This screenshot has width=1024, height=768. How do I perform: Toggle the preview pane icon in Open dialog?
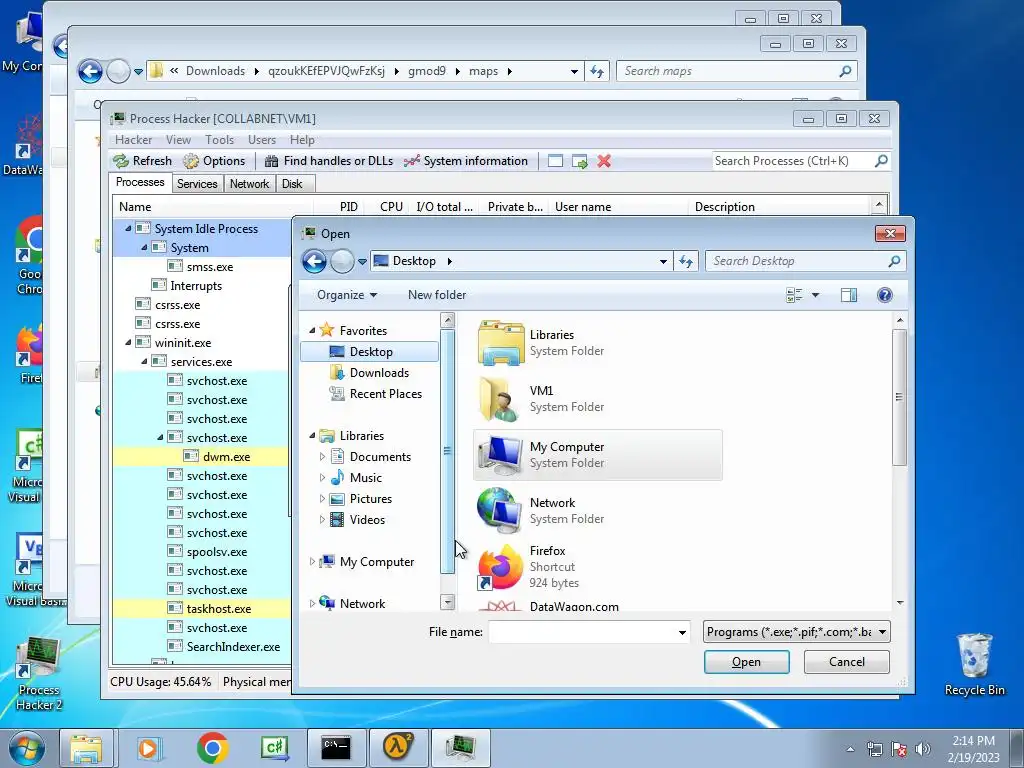(849, 295)
